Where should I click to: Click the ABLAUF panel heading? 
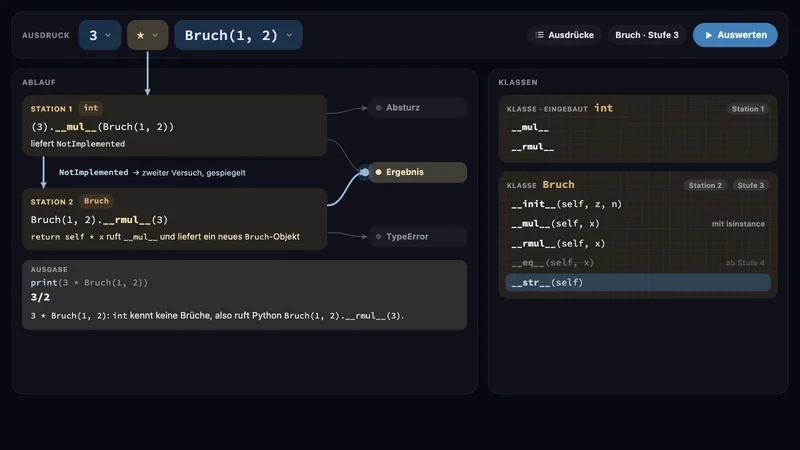click(39, 82)
